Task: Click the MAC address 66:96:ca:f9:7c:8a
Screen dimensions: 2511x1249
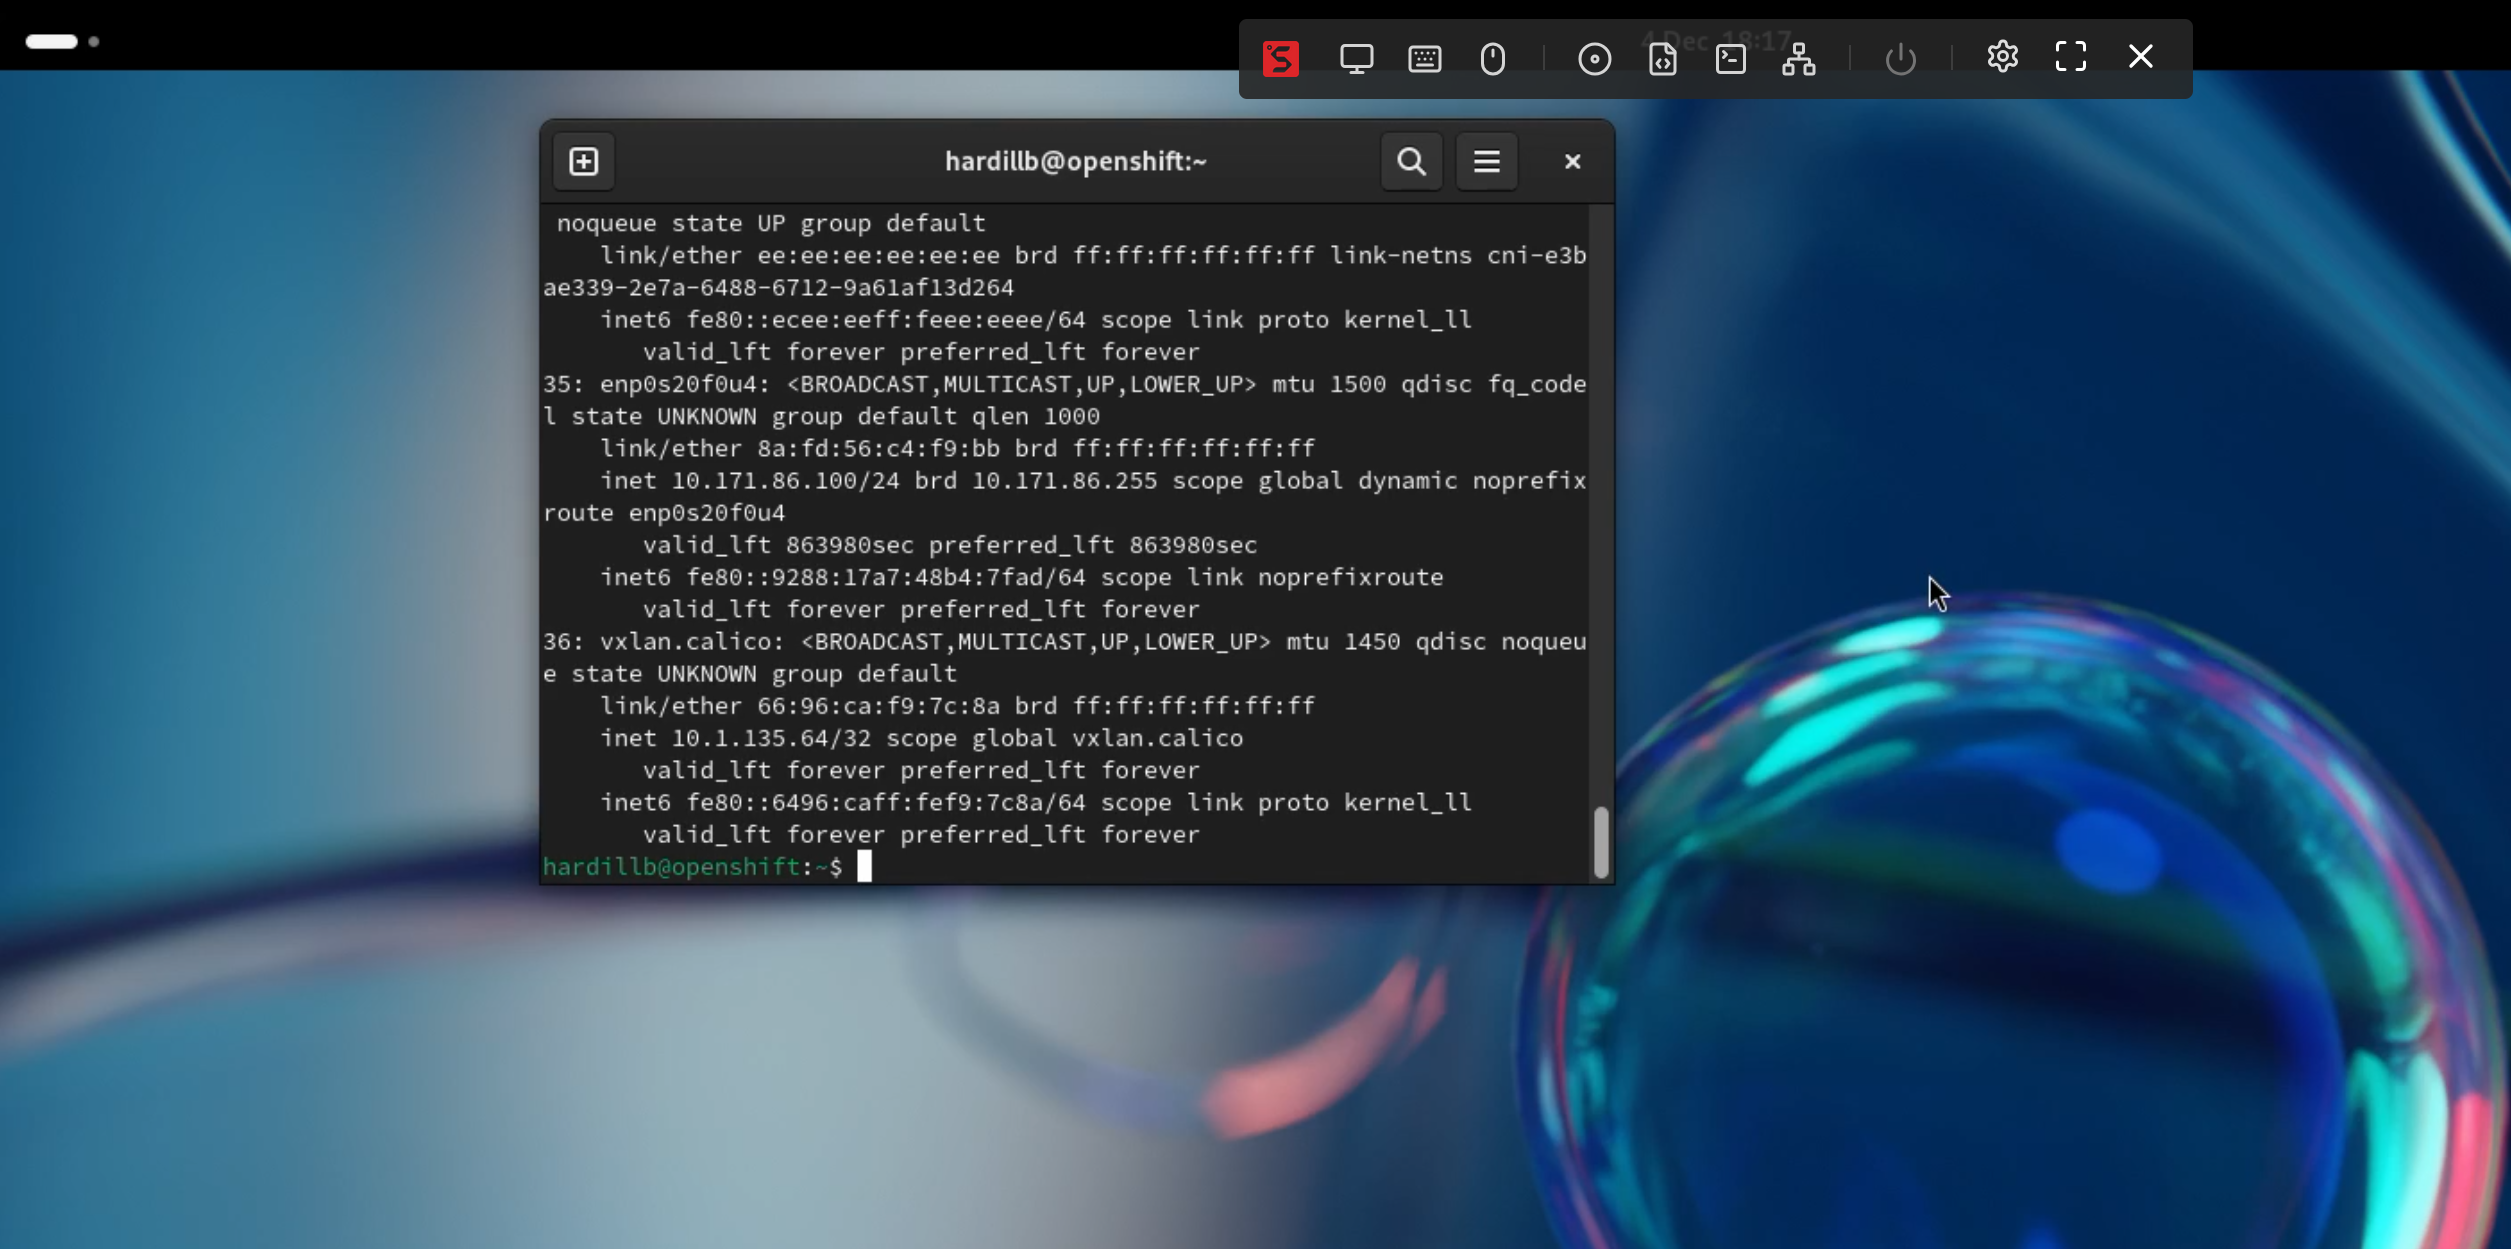Action: click(x=878, y=707)
